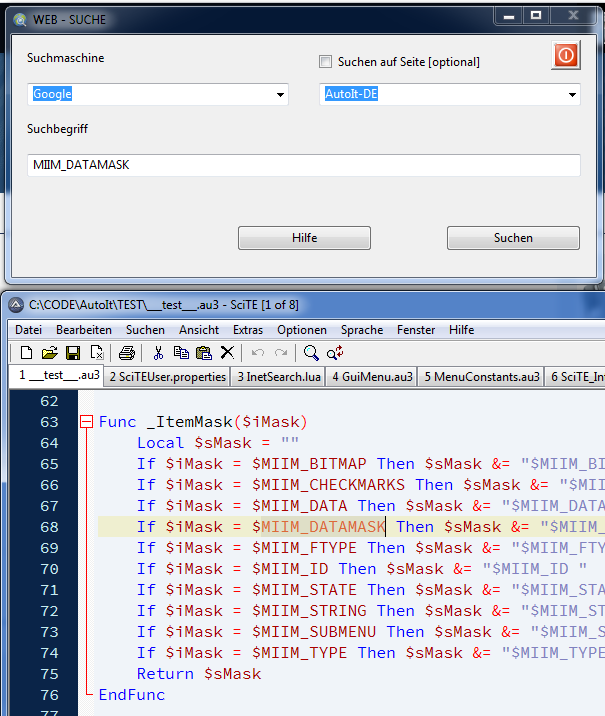Expand the AutoIt-DE site dropdown
605x716 pixels.
point(572,95)
